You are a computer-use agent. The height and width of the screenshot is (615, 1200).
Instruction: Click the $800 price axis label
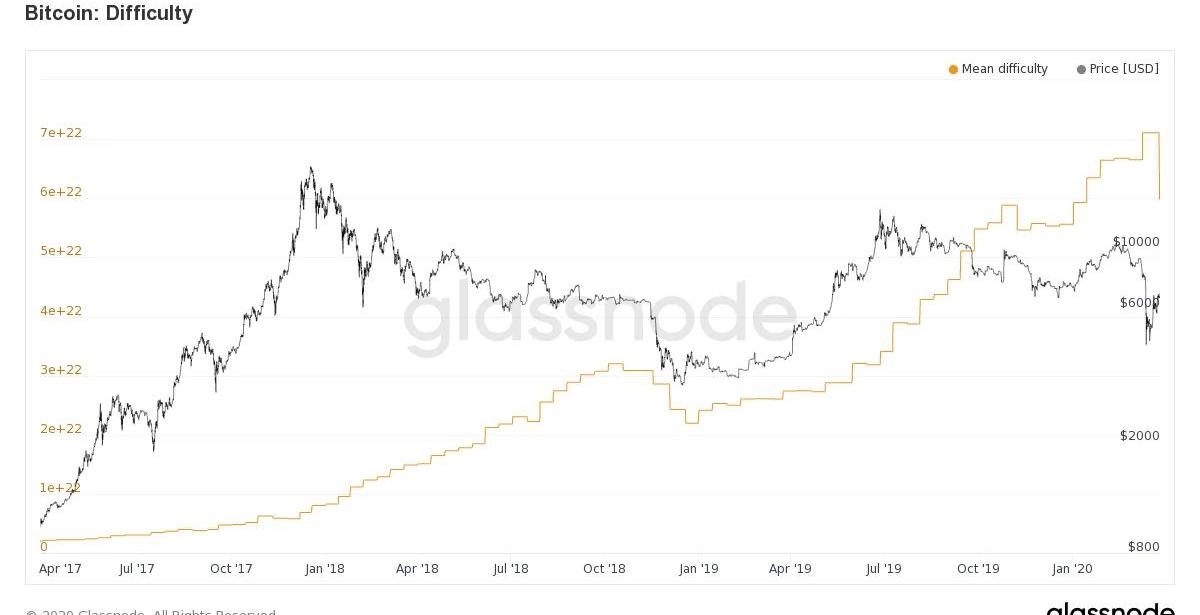point(1143,547)
